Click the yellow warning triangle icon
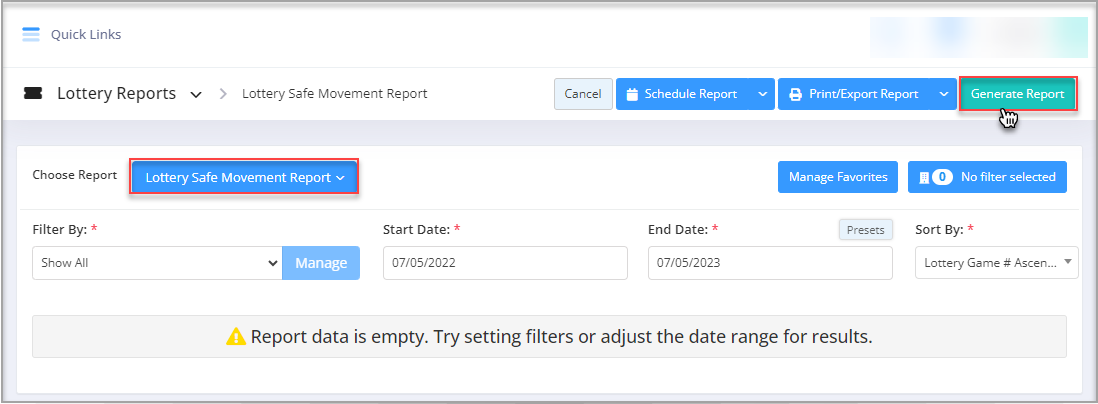Screen dimensions: 1098x404 click(x=236, y=337)
